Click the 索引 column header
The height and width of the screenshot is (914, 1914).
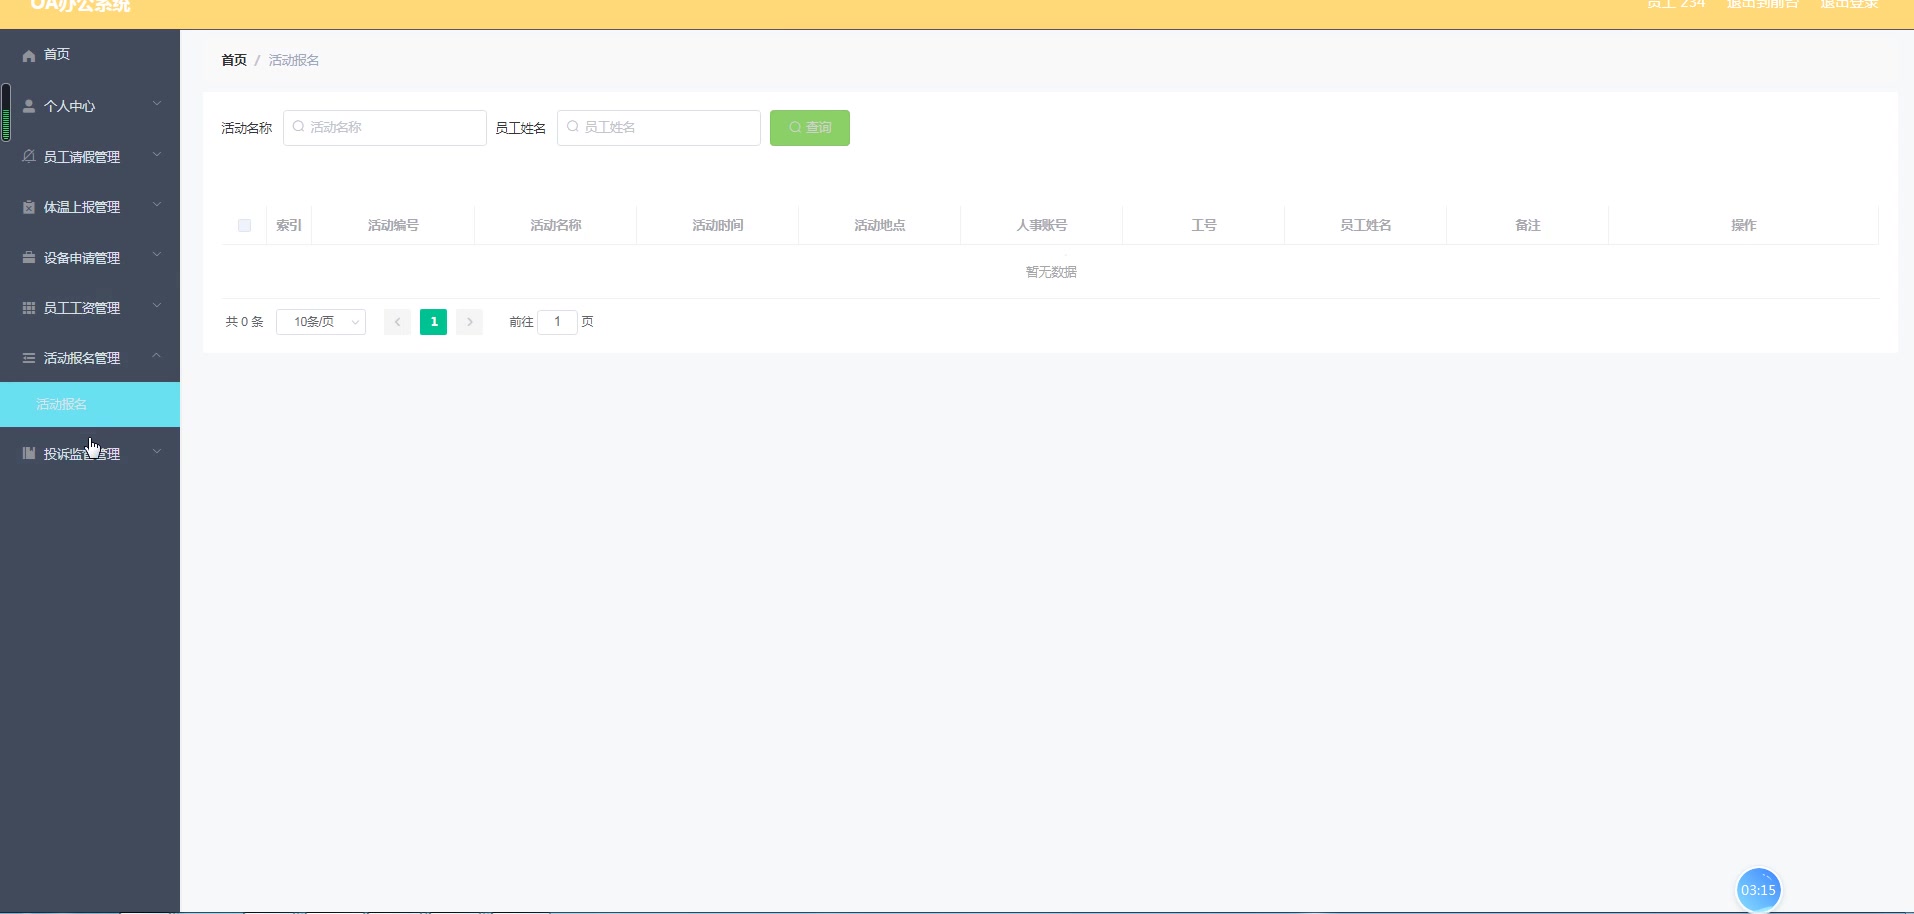(x=289, y=226)
